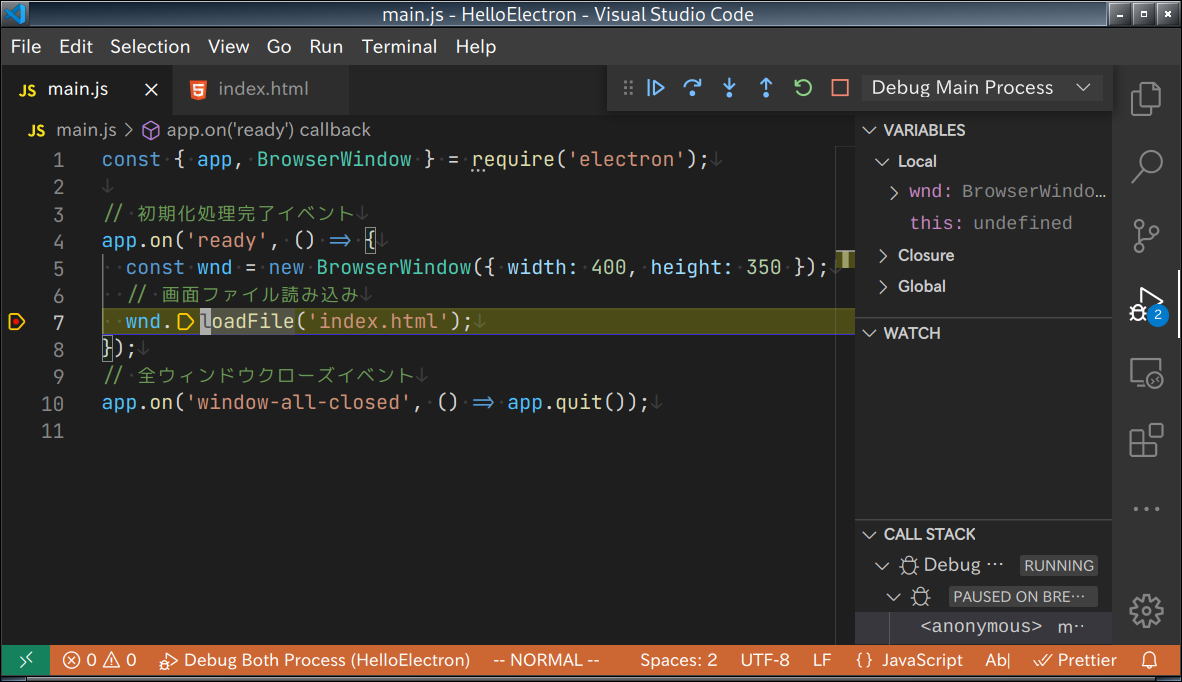The height and width of the screenshot is (682, 1182).
Task: Open the Remote Explorer view
Action: pyautogui.click(x=1146, y=373)
